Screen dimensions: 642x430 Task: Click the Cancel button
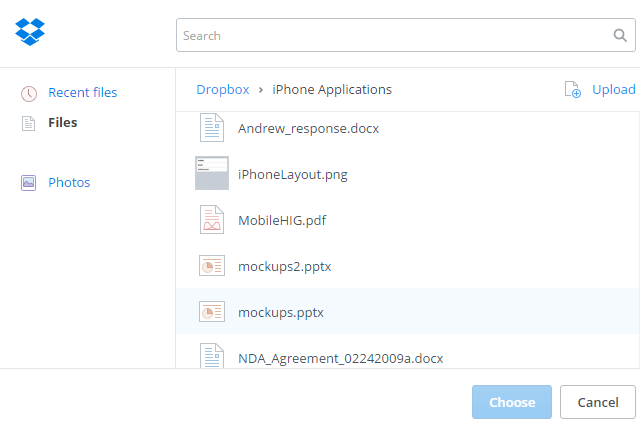(598, 402)
